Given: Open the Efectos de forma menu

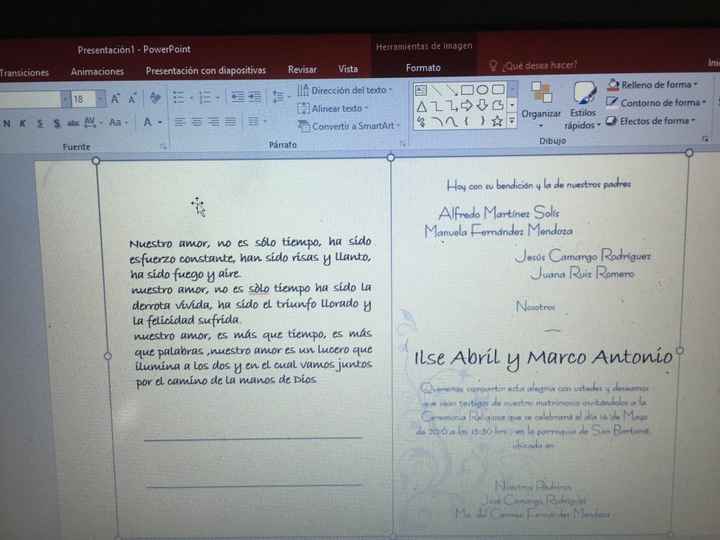Looking at the screenshot, I should (651, 121).
